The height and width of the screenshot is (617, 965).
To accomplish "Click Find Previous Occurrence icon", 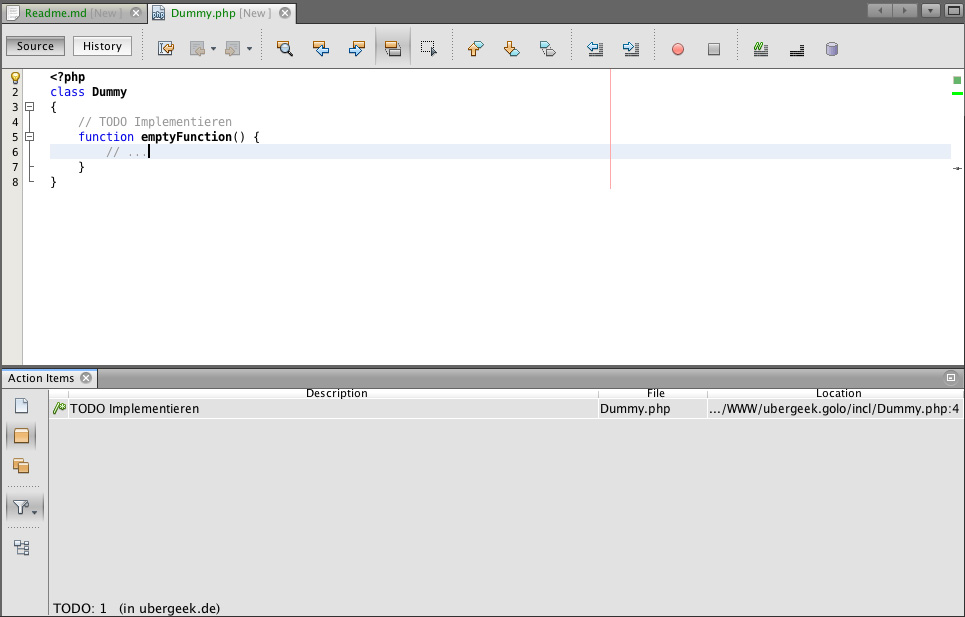I will pos(321,49).
